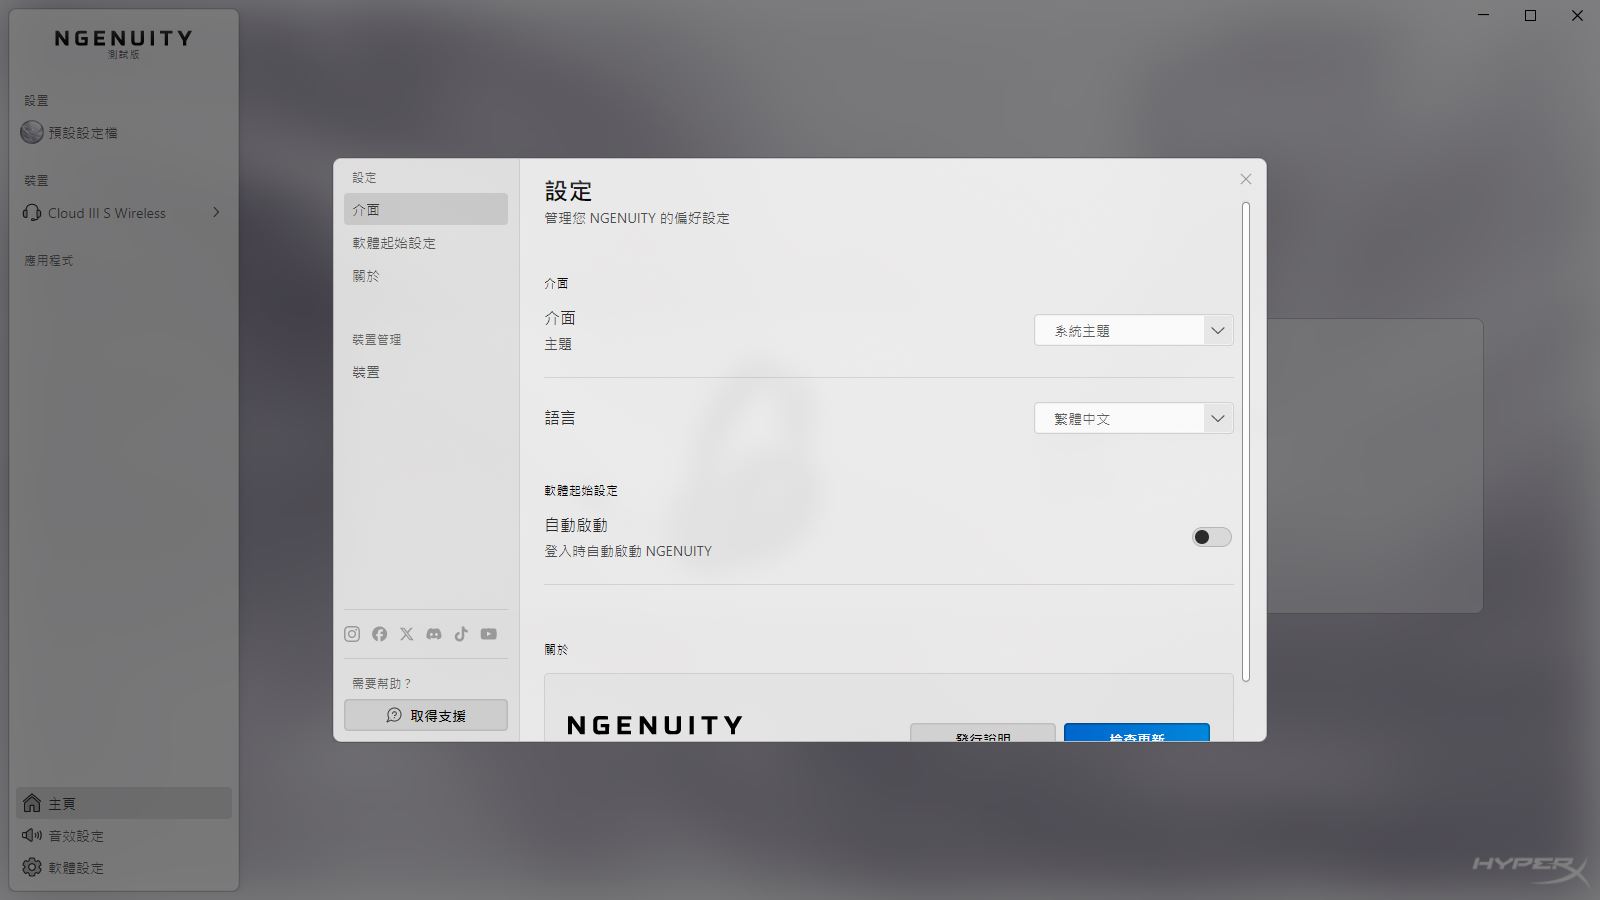
Task: Click the 登入時自動啟動 NGENUITY description text
Action: click(628, 551)
